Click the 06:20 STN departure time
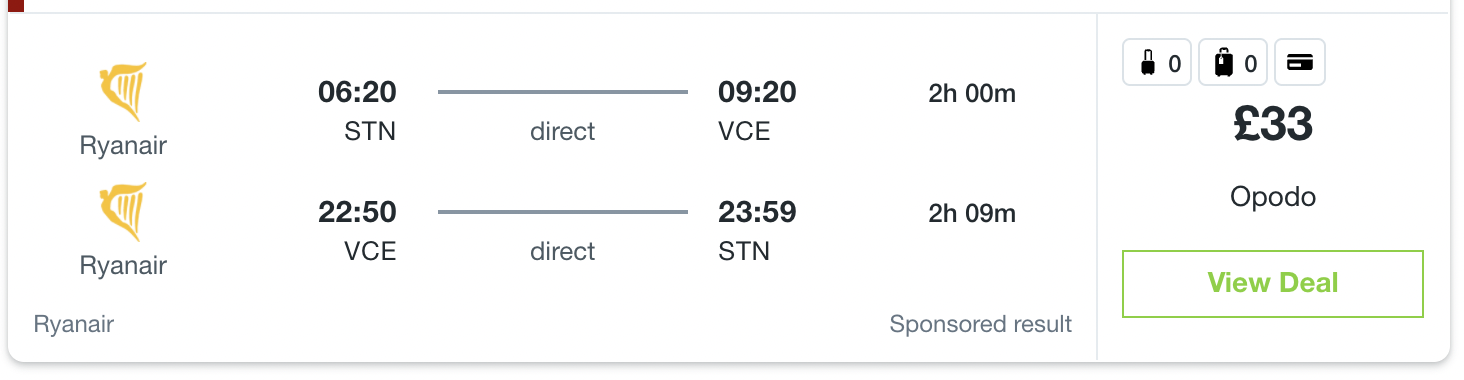Screen dimensions: 1464x380 357,93
